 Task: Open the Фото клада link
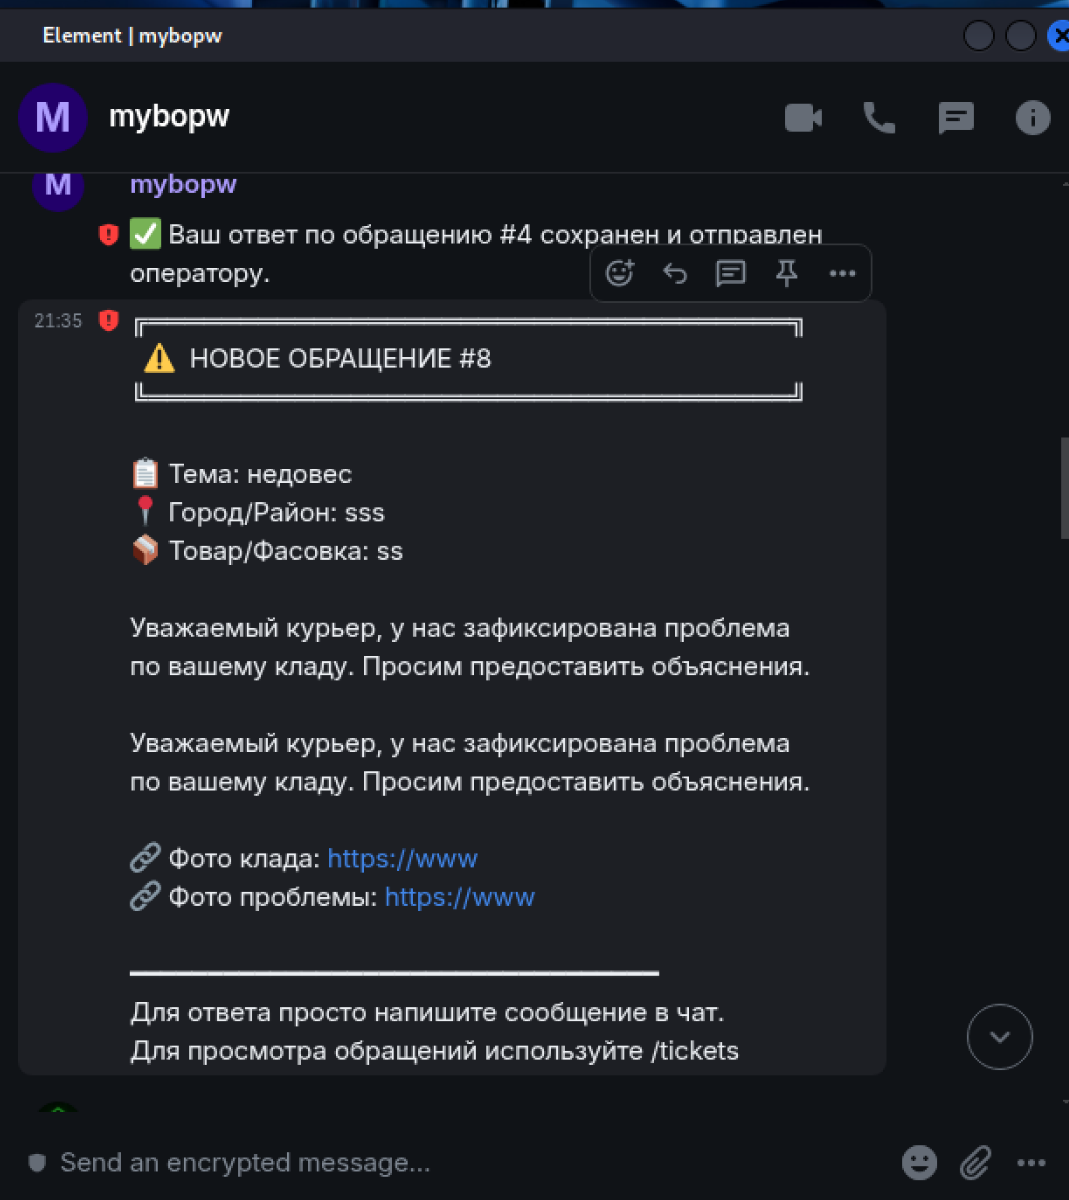(x=402, y=859)
